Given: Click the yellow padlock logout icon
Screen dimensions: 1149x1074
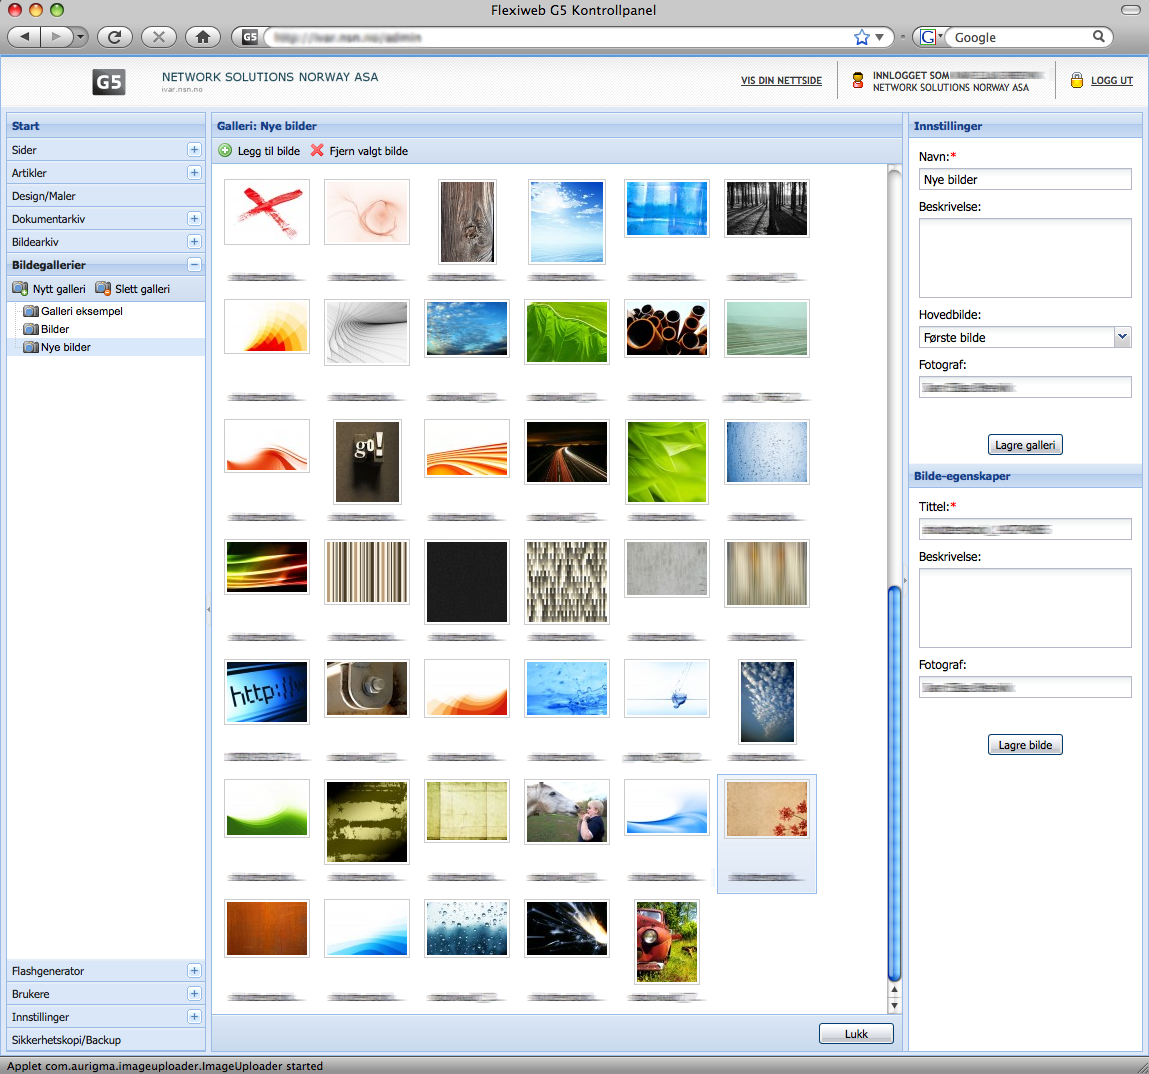Looking at the screenshot, I should 1077,80.
